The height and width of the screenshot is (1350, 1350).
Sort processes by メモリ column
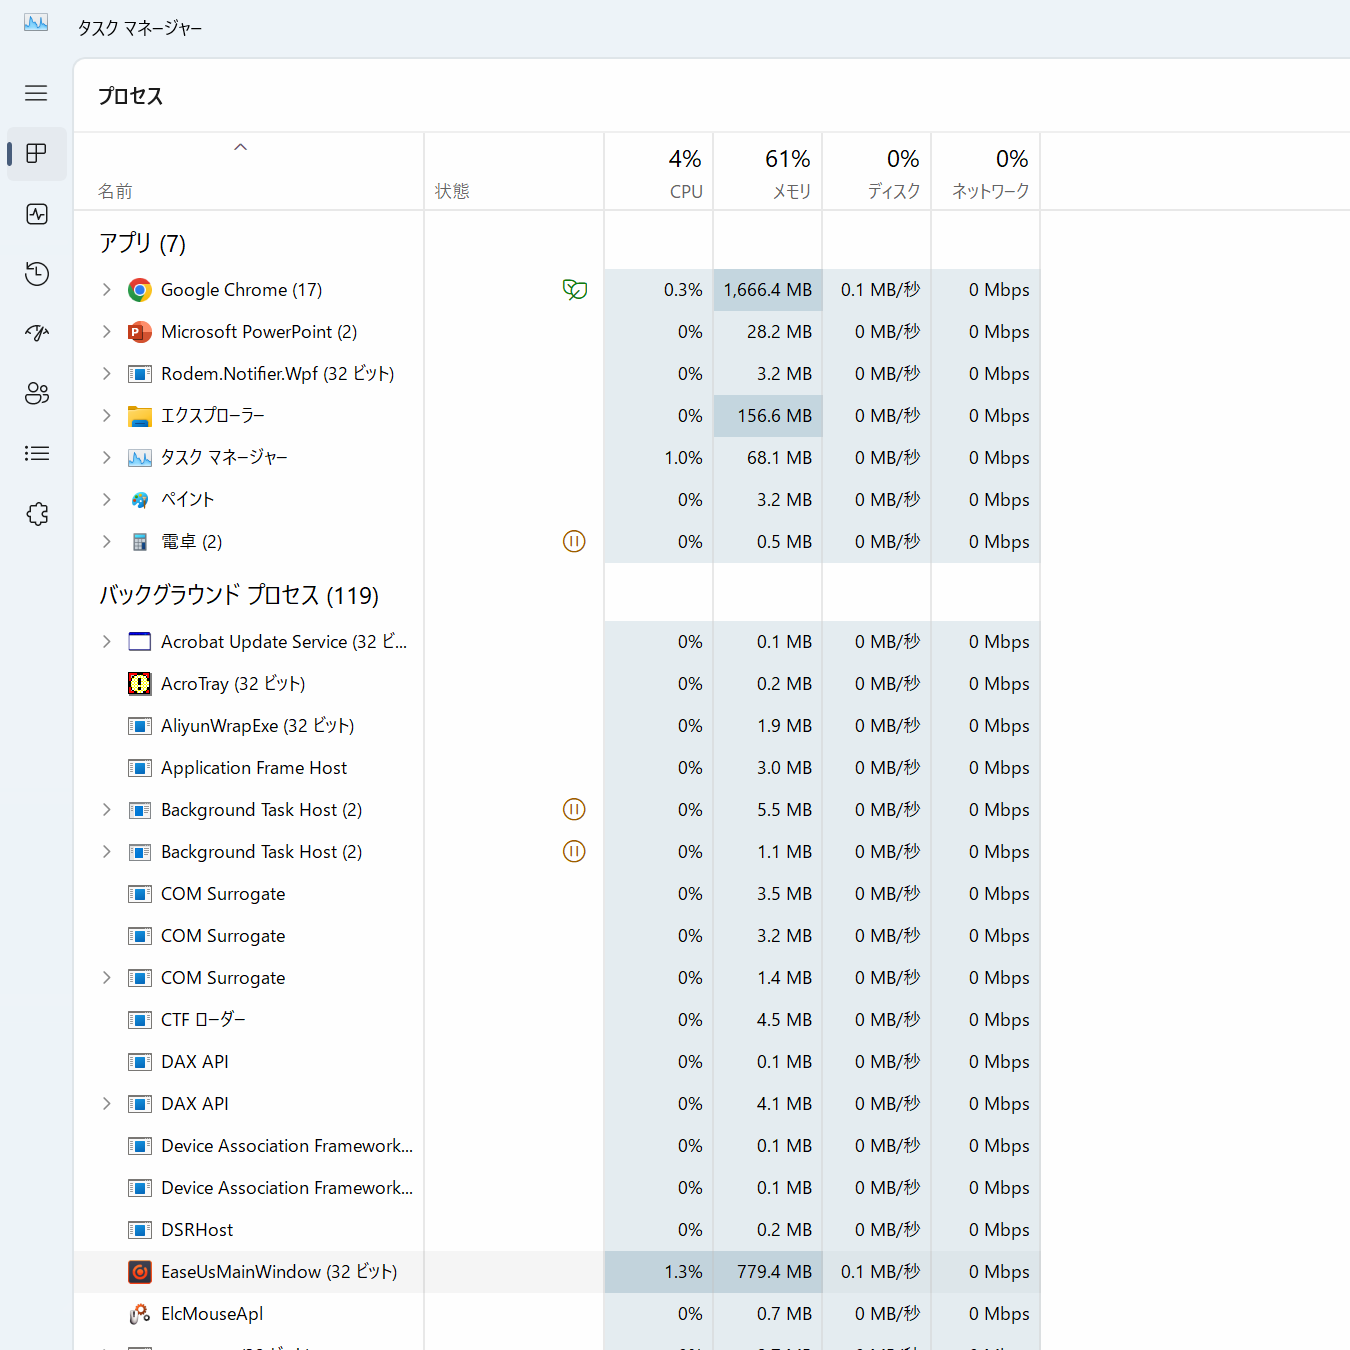coord(768,172)
